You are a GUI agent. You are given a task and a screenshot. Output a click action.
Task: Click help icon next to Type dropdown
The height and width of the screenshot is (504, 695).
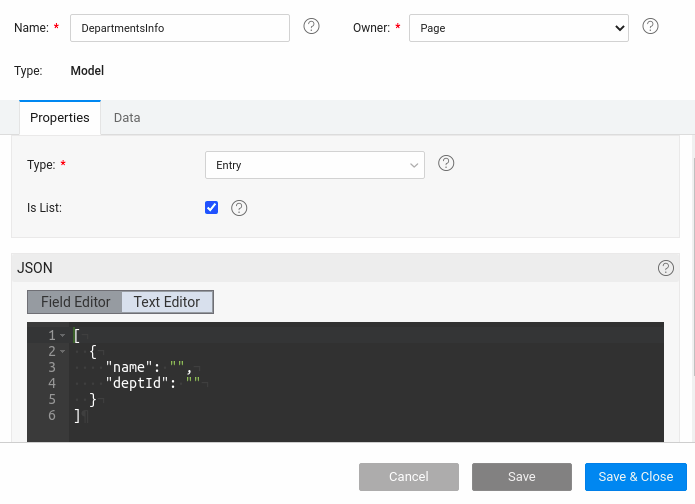[446, 164]
